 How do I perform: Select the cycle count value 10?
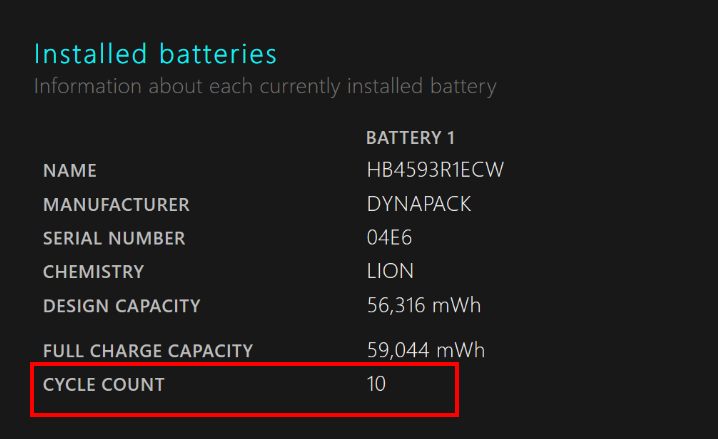(377, 383)
